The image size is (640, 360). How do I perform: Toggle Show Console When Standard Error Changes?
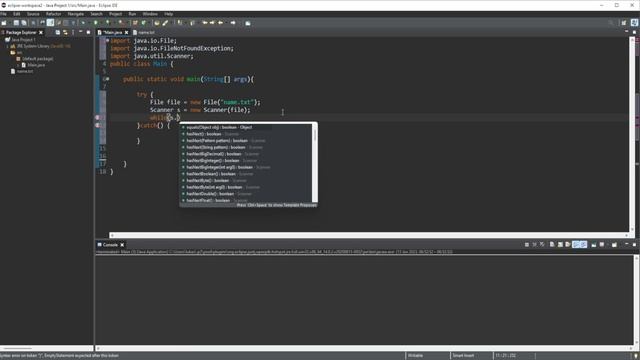(583, 244)
